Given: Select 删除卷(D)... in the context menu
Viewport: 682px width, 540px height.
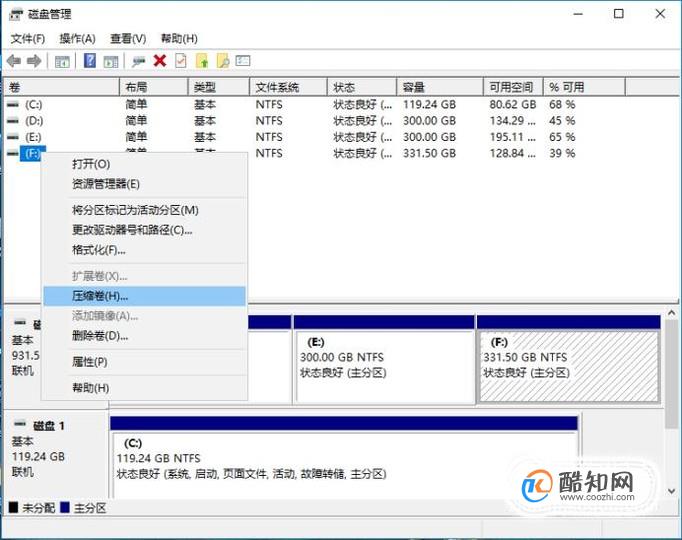Looking at the screenshot, I should click(x=144, y=336).
